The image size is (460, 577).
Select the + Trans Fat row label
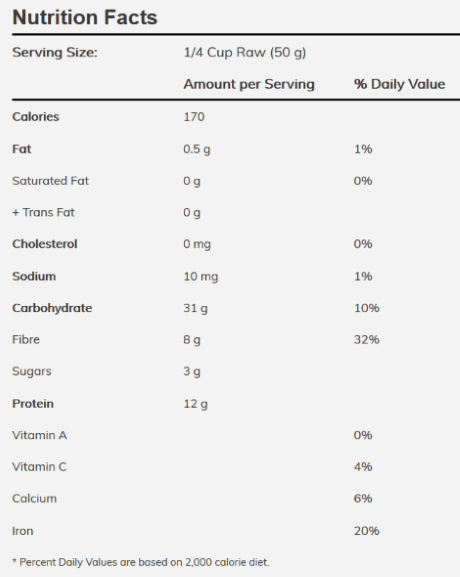43,212
